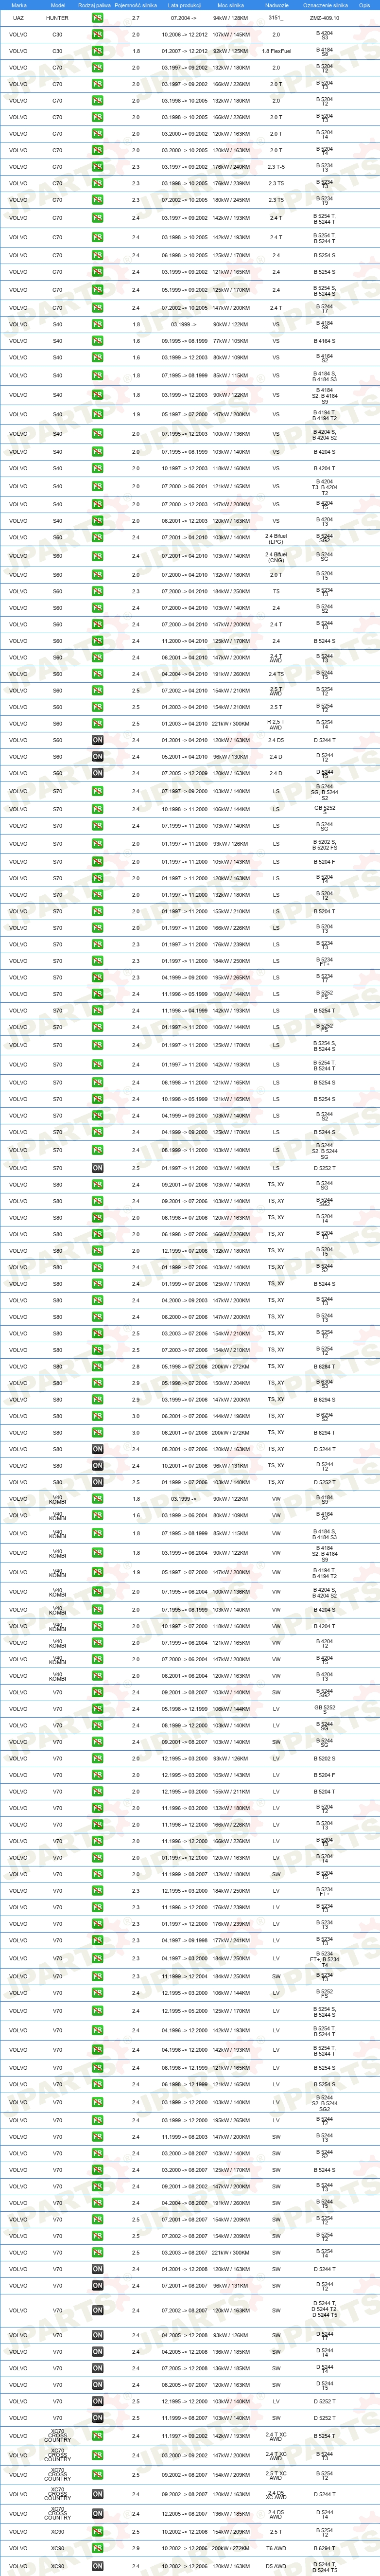Click the Lata produkcji column header
Screen dimensions: 380x2576
184,5
